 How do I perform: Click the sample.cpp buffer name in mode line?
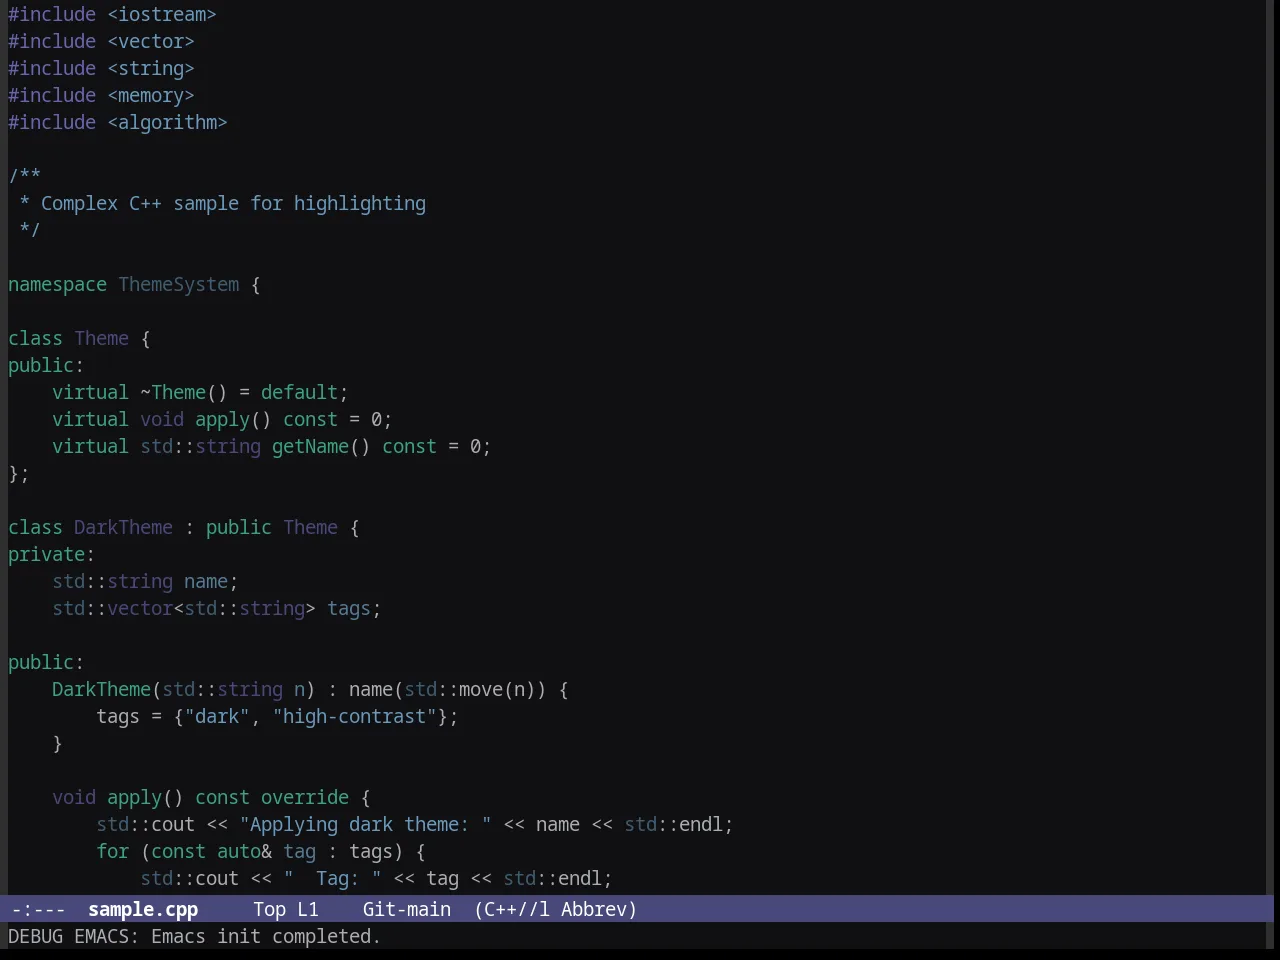tap(143, 909)
